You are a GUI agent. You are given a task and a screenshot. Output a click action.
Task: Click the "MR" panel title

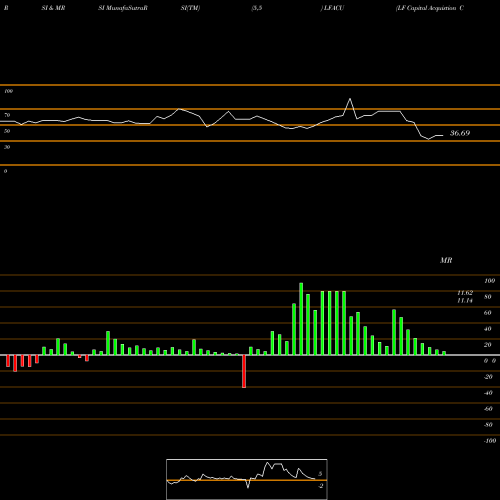446,260
